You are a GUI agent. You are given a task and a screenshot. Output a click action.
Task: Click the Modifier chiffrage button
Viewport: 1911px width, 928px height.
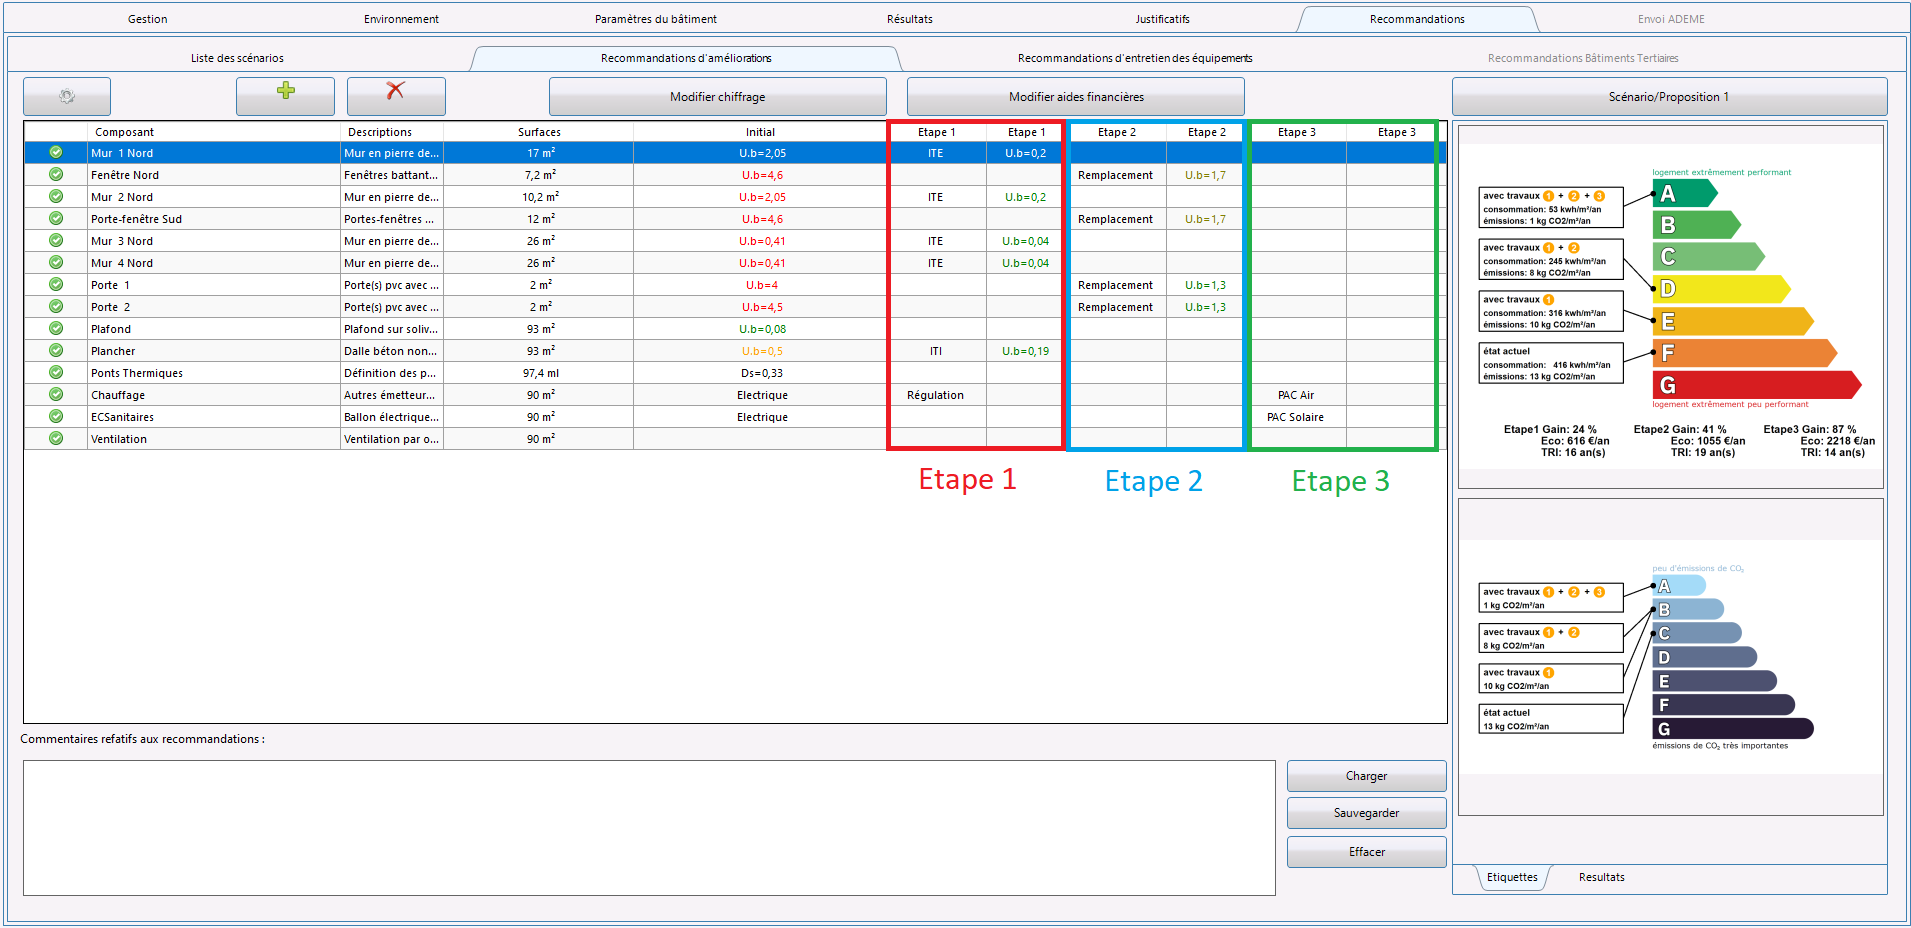(x=716, y=96)
